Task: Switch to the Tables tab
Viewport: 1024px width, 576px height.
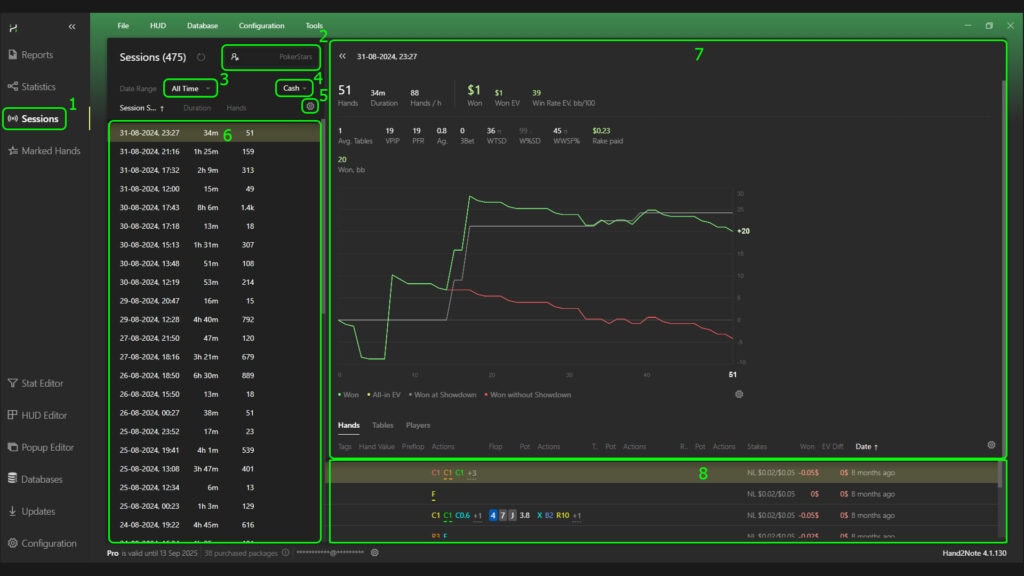Action: (x=382, y=425)
